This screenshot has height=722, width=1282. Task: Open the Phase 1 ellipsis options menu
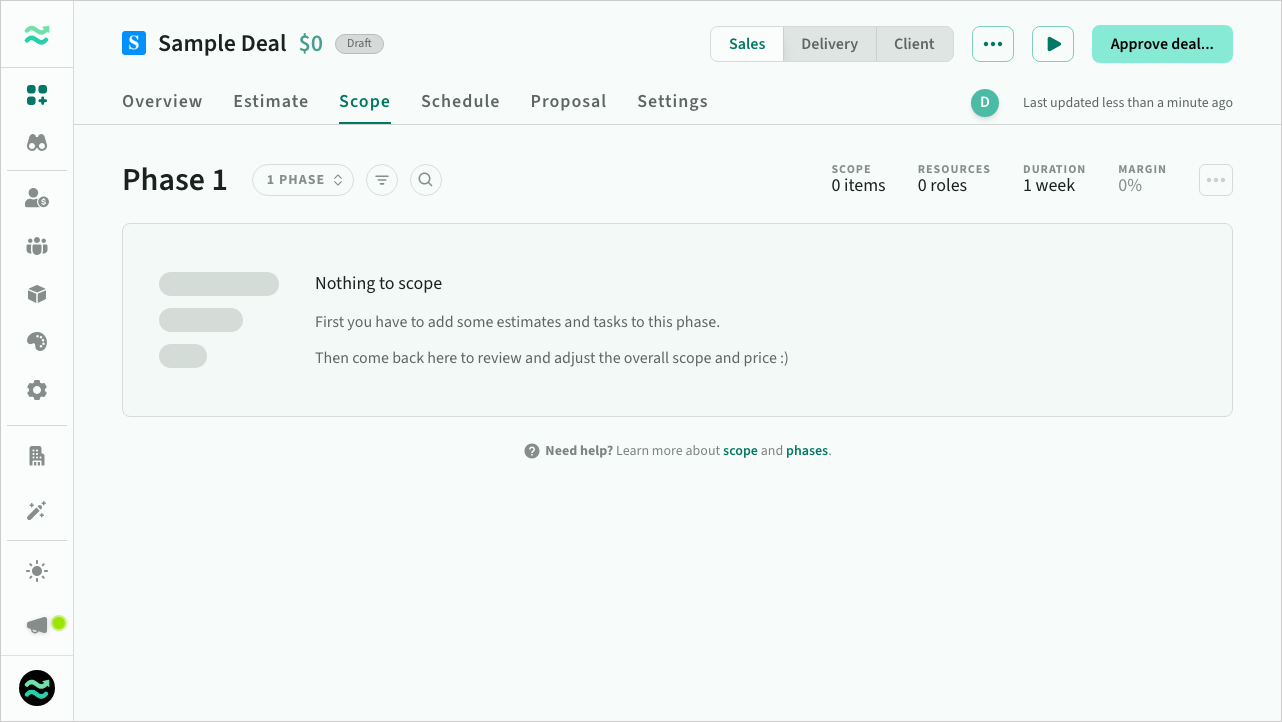(x=1215, y=180)
